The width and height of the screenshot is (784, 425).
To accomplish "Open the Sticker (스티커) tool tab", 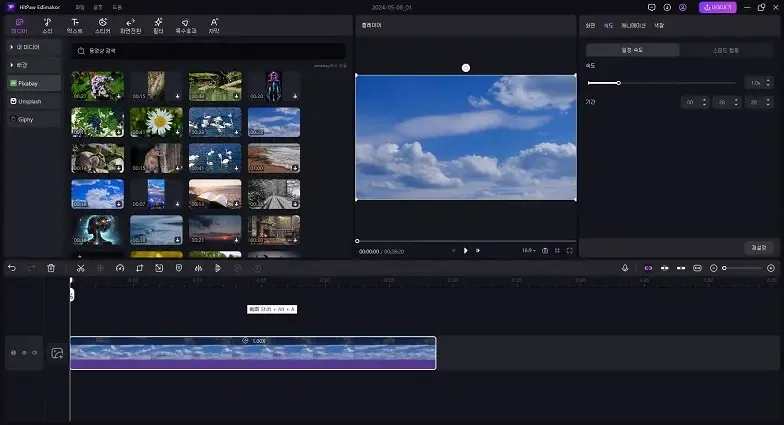I will pyautogui.click(x=102, y=25).
